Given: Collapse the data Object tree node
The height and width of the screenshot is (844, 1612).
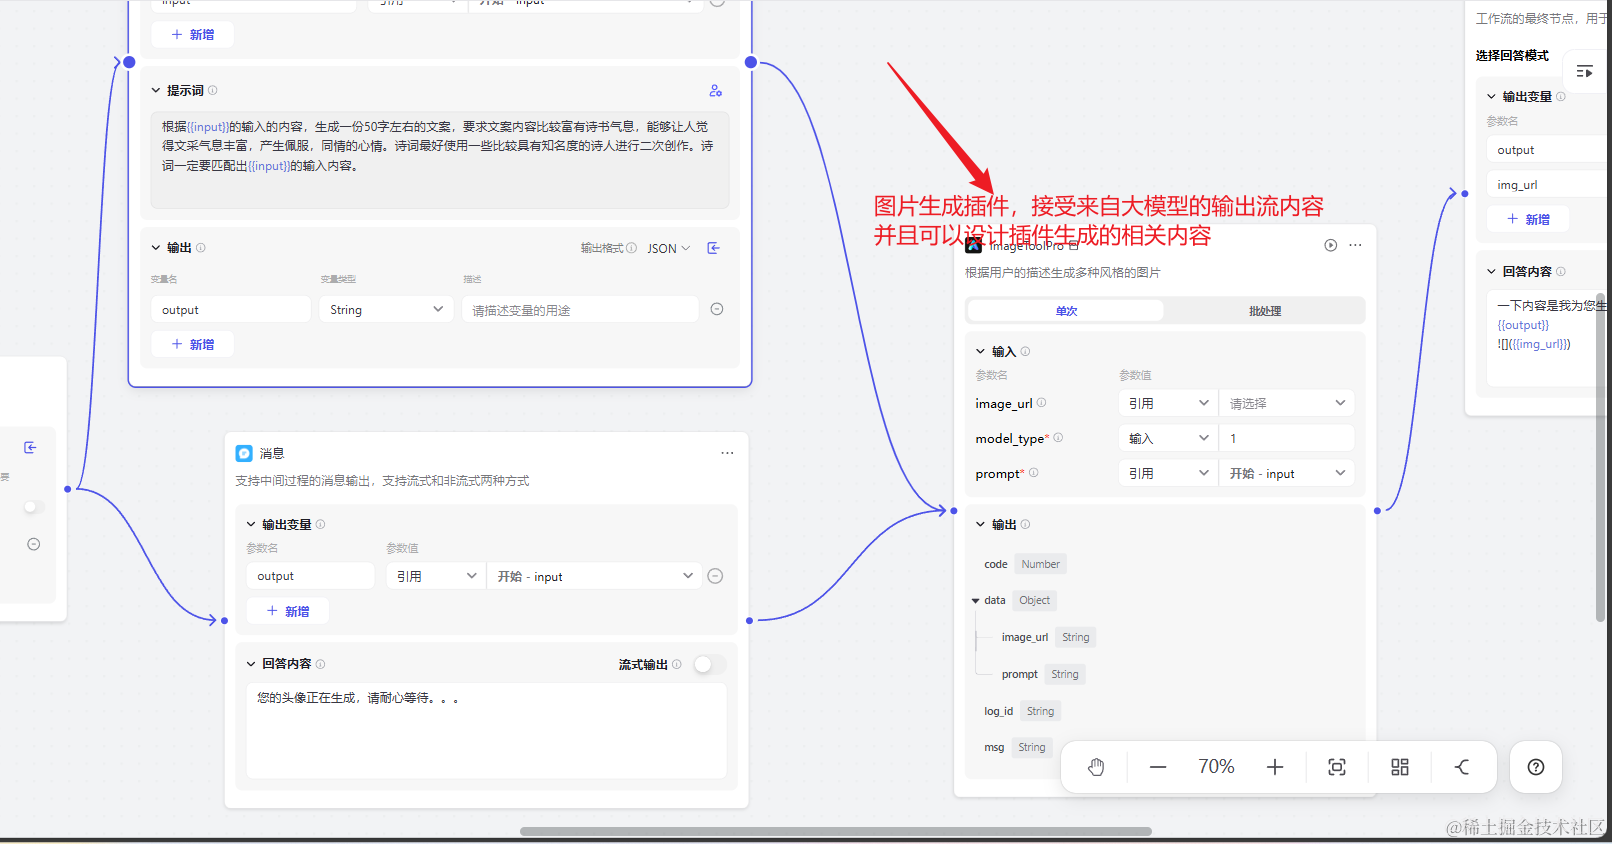Looking at the screenshot, I should (975, 601).
